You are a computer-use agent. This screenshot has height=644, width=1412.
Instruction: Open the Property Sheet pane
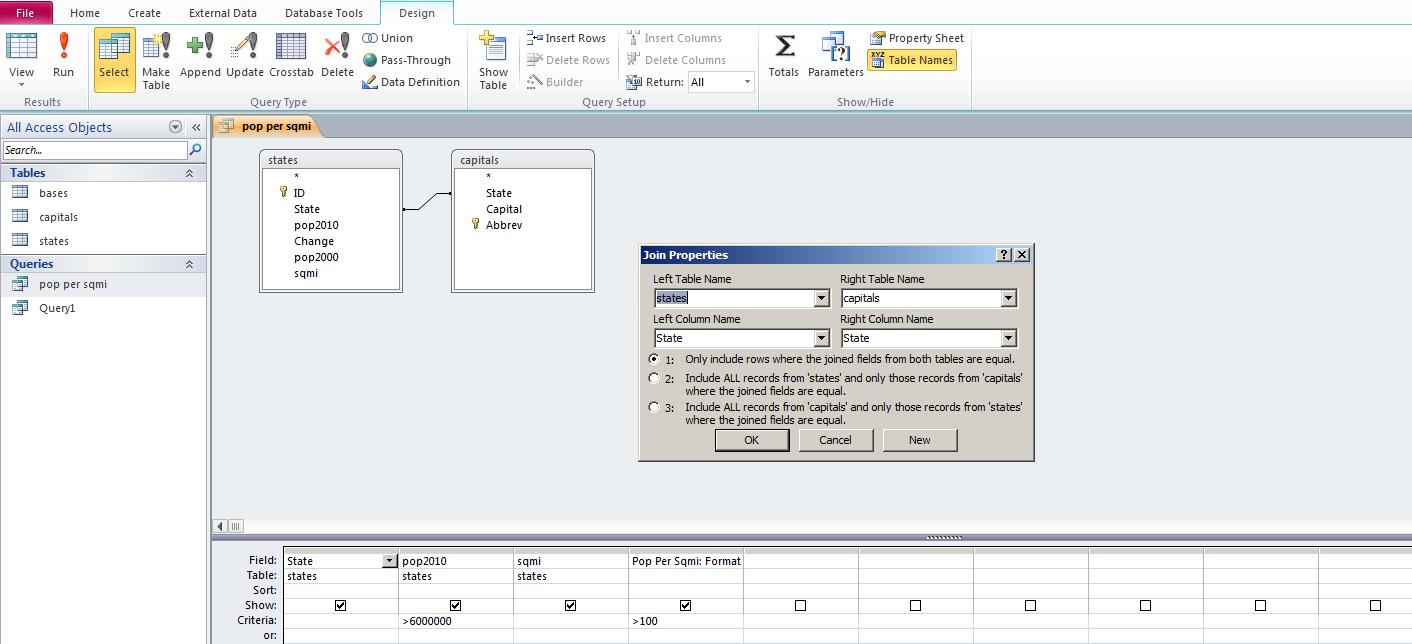click(x=917, y=38)
